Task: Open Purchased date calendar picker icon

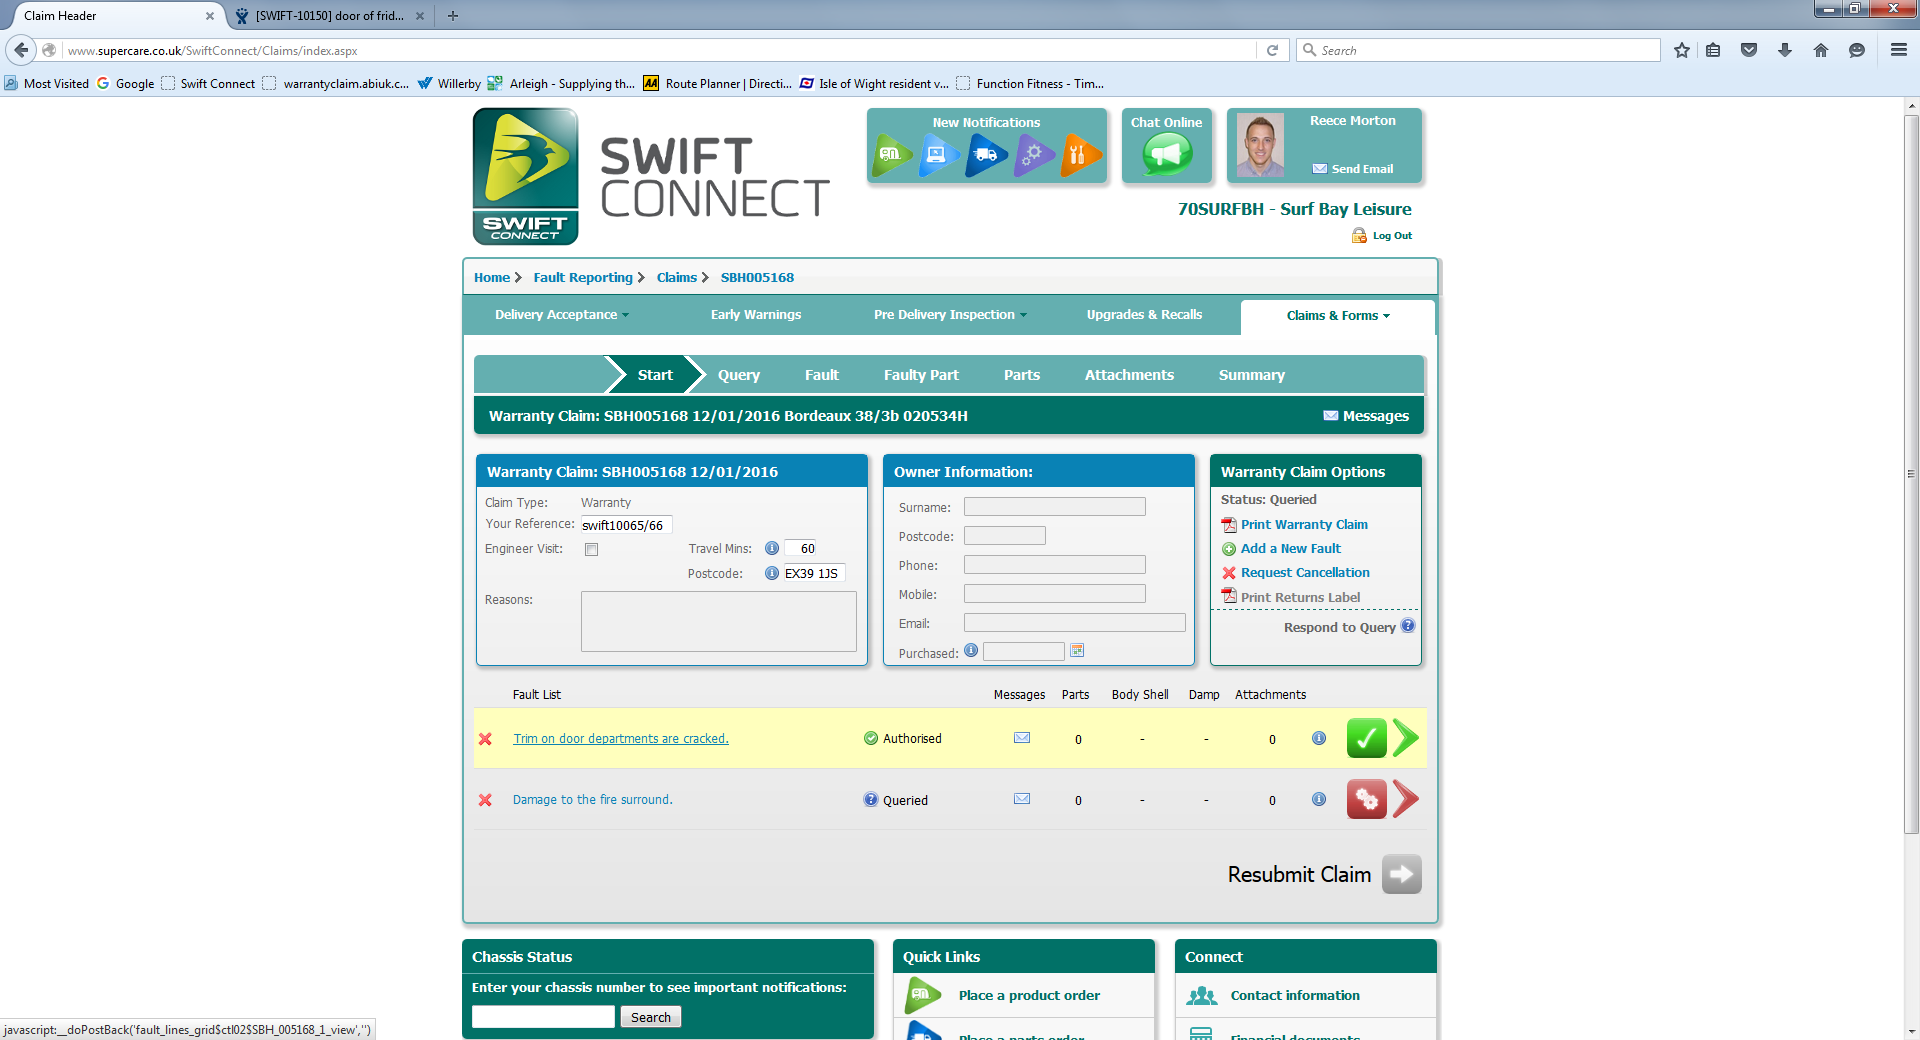Action: 1077,651
